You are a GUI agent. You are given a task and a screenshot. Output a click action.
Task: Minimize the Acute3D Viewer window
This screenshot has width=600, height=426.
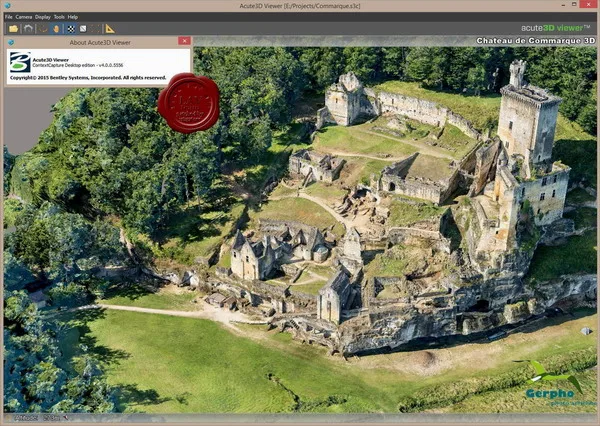[565, 5]
